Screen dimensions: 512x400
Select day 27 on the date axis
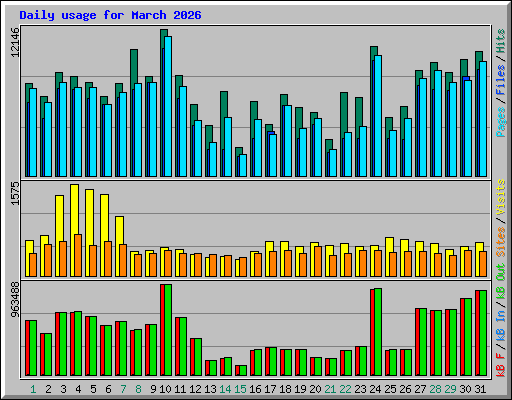click(420, 389)
